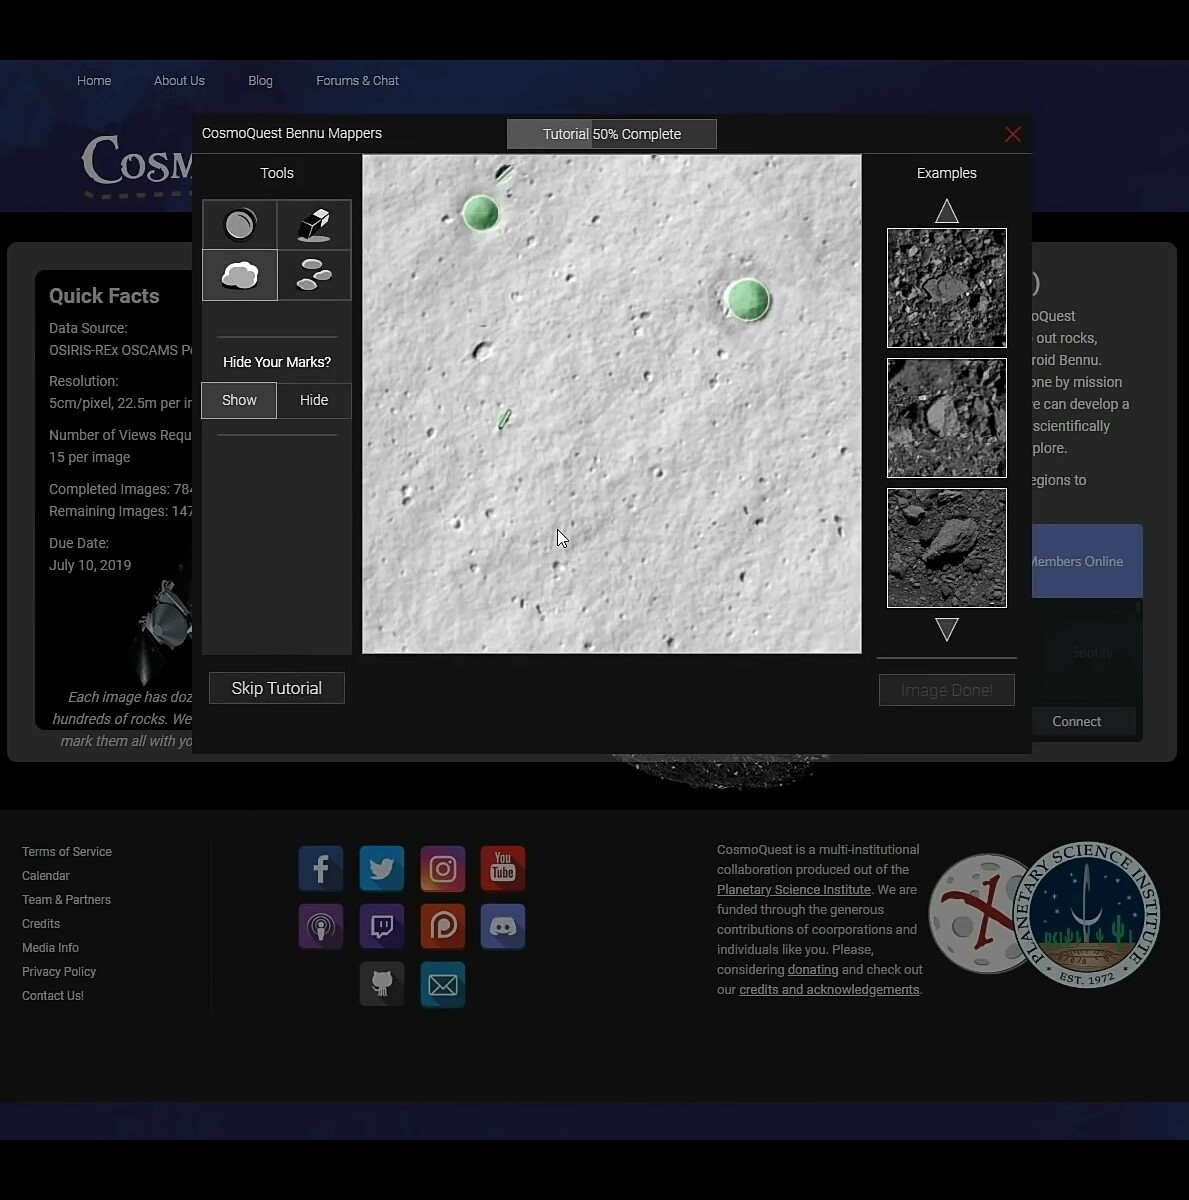Open the Privacy Policy link
This screenshot has height=1200, width=1189.
pos(59,972)
